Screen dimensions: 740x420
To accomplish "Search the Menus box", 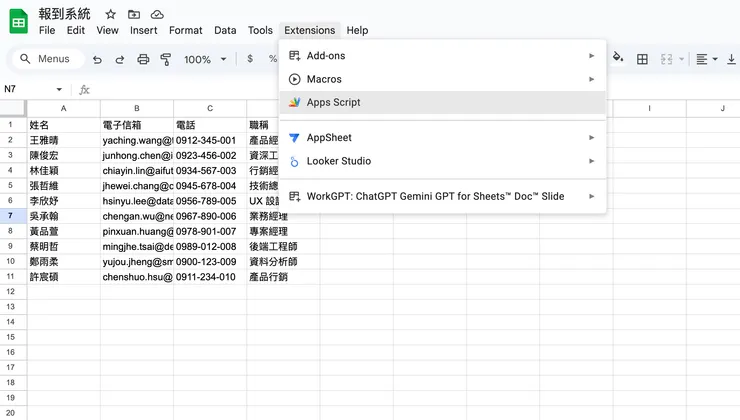I will [x=48, y=59].
